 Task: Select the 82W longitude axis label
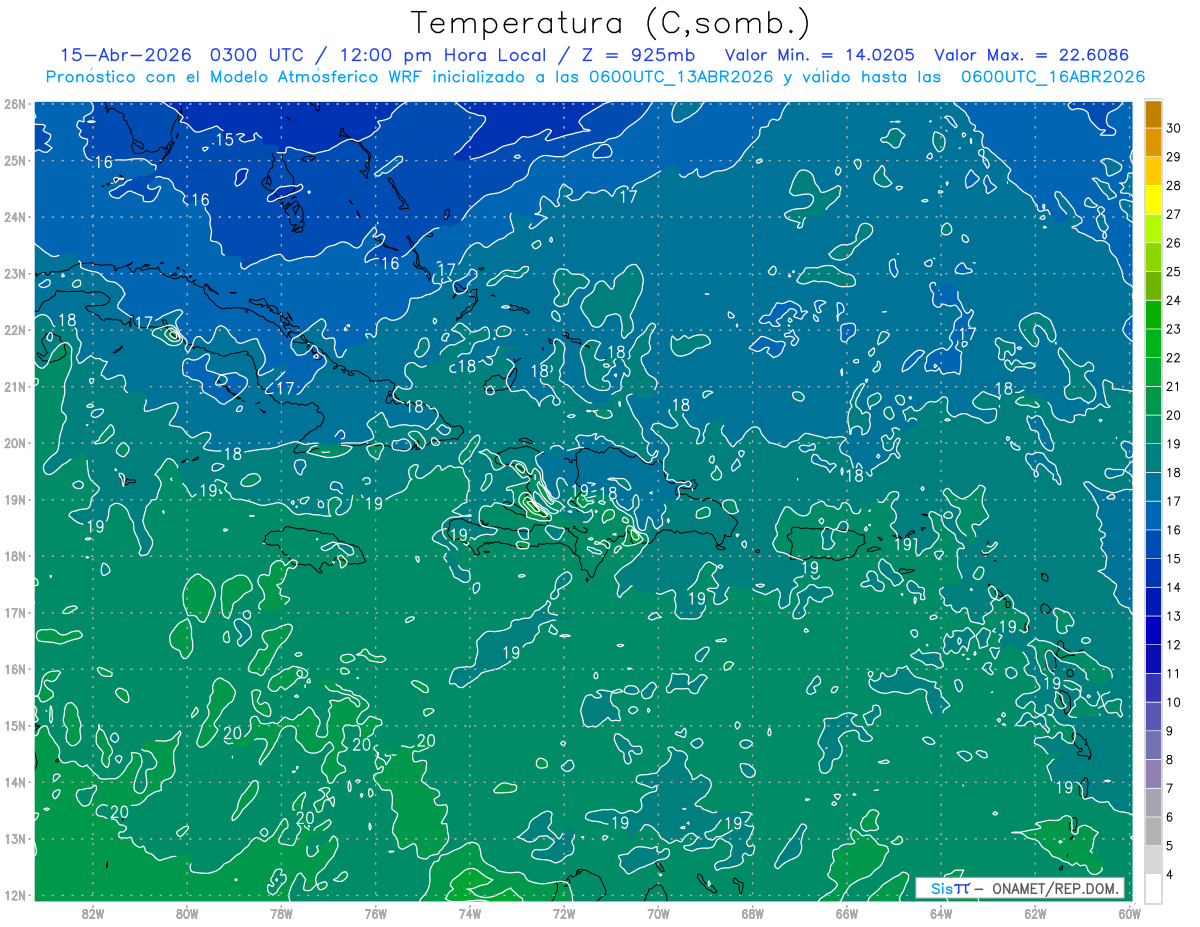[x=92, y=913]
